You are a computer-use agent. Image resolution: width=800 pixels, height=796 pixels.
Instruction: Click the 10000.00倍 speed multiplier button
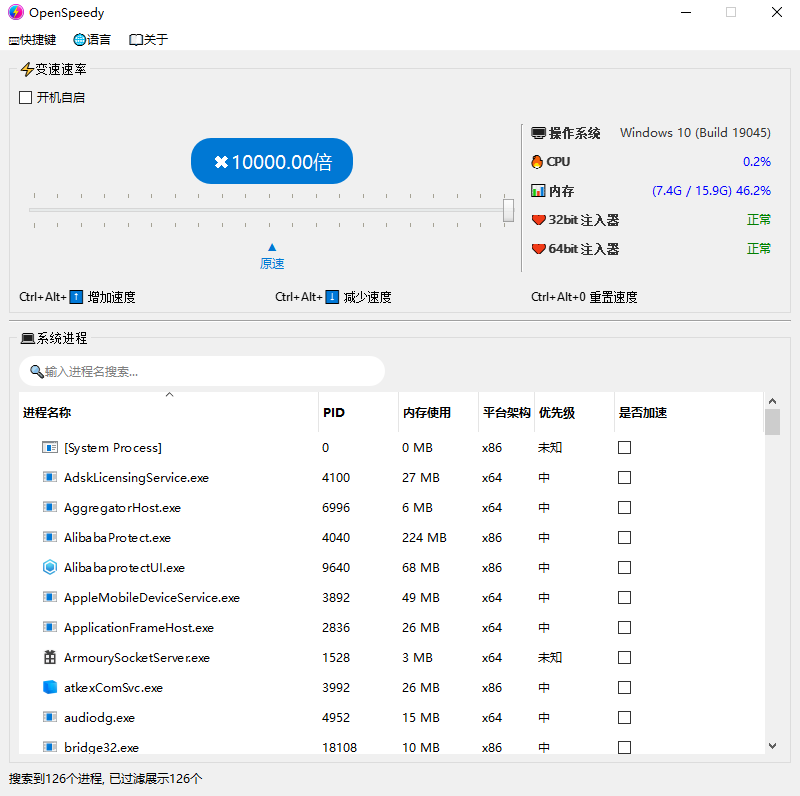tap(272, 162)
